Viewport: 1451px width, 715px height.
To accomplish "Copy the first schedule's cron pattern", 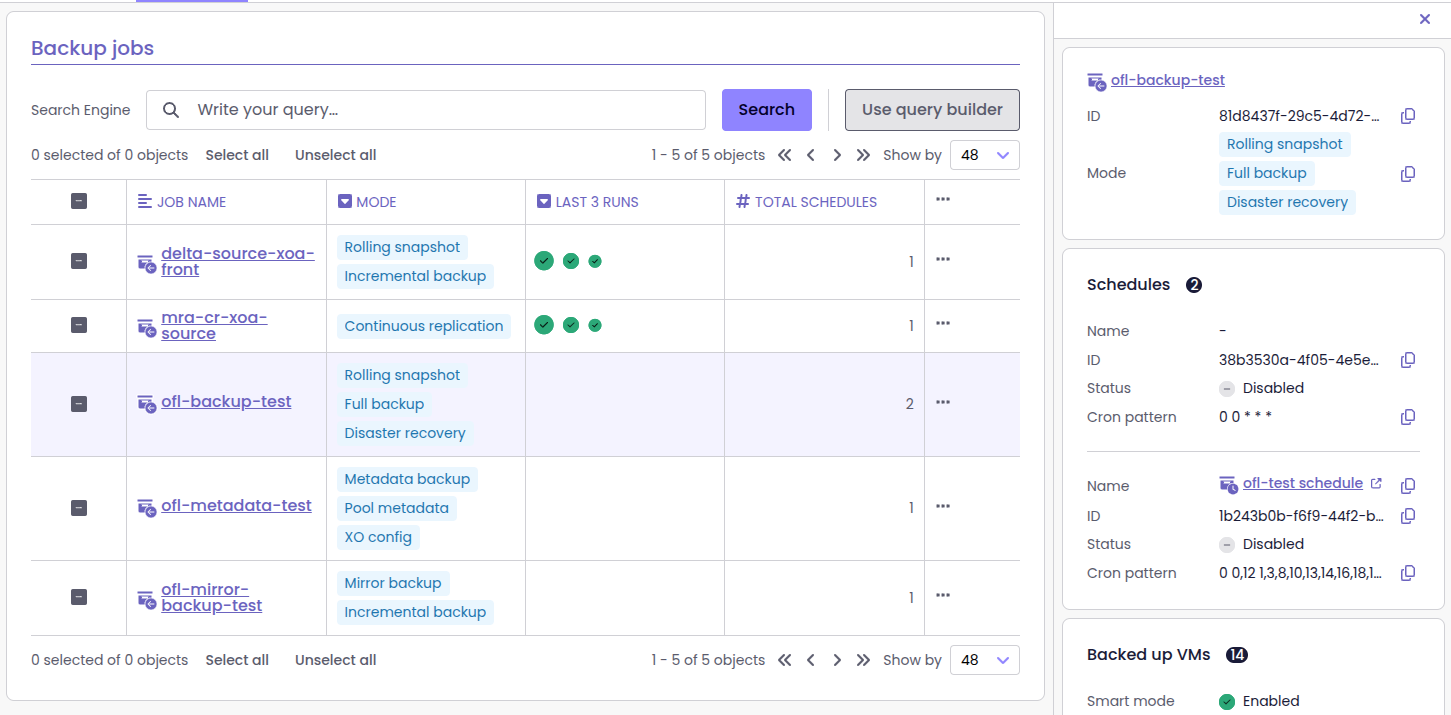I will click(x=1408, y=417).
